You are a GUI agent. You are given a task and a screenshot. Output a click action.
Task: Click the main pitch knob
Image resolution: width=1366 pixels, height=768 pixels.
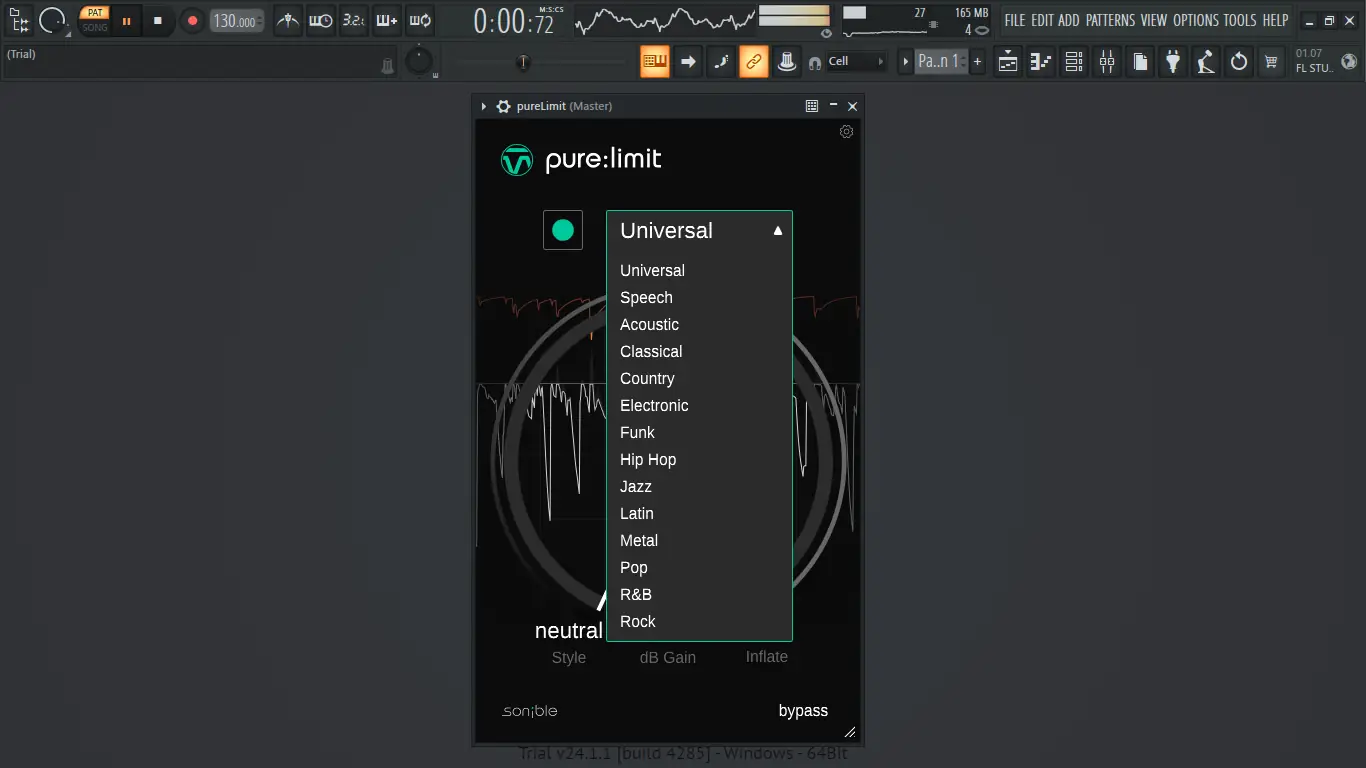(419, 62)
